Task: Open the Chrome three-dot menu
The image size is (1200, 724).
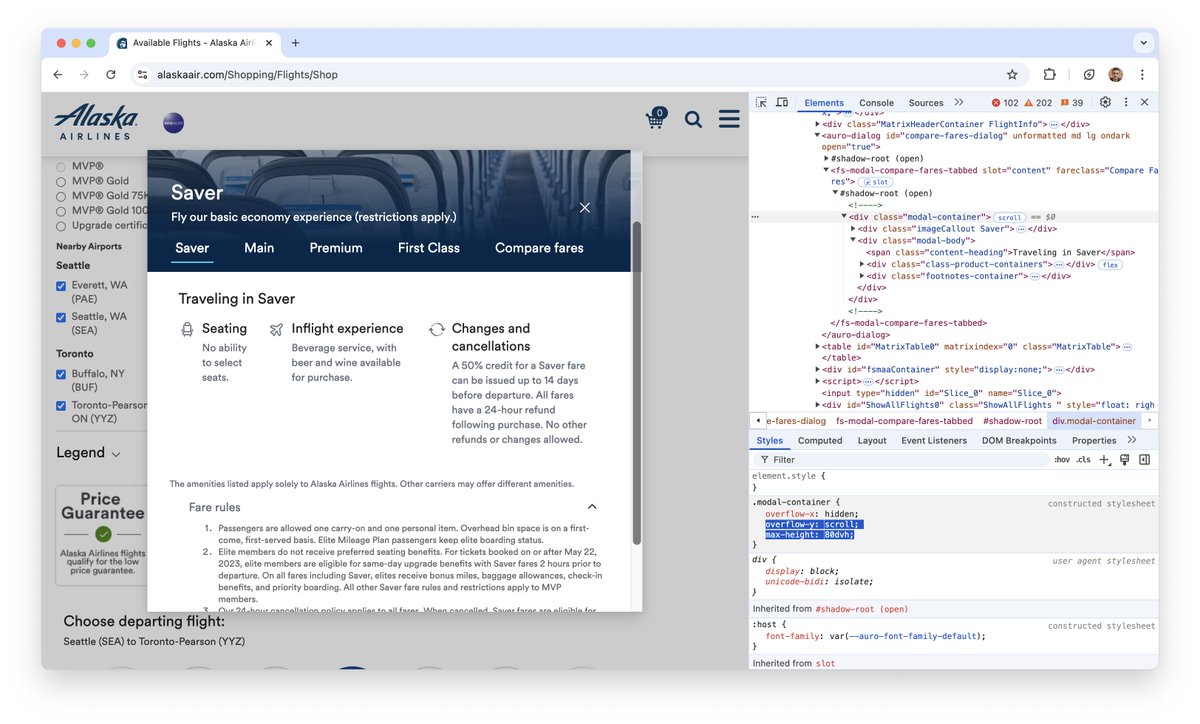Action: (1142, 74)
